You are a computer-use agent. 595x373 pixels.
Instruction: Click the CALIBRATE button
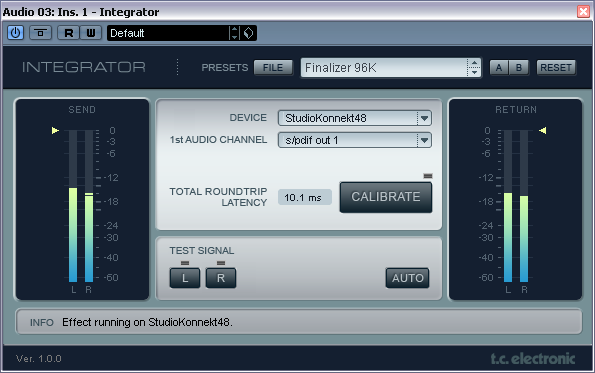(x=386, y=197)
